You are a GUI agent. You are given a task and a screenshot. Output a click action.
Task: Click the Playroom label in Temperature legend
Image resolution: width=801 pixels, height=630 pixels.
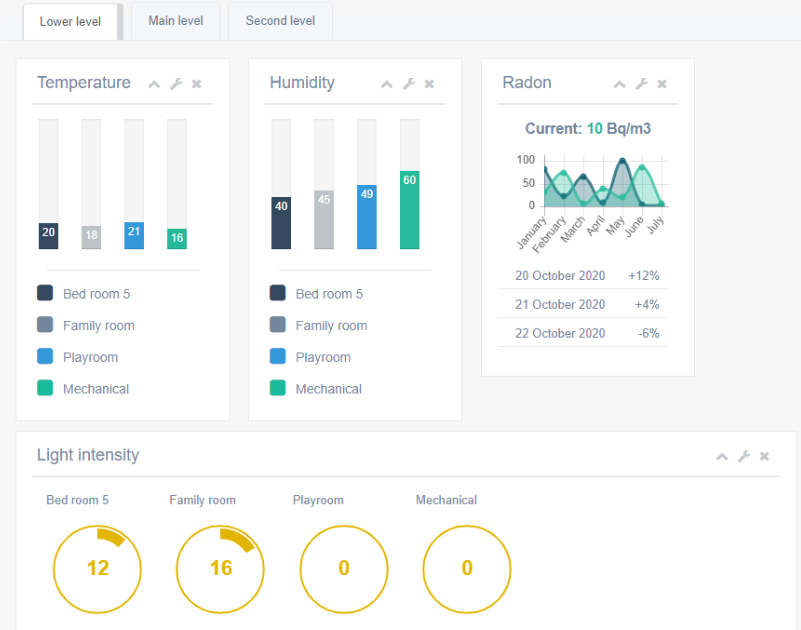90,358
